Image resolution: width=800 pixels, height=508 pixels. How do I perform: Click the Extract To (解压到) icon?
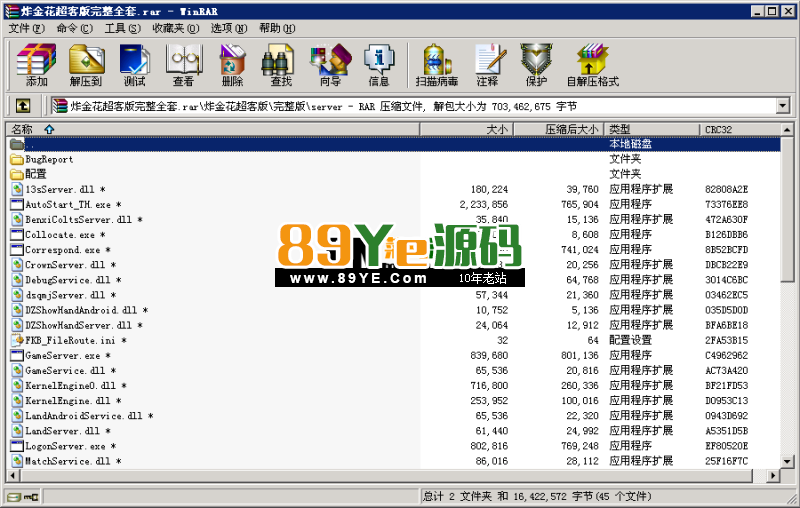tap(86, 65)
